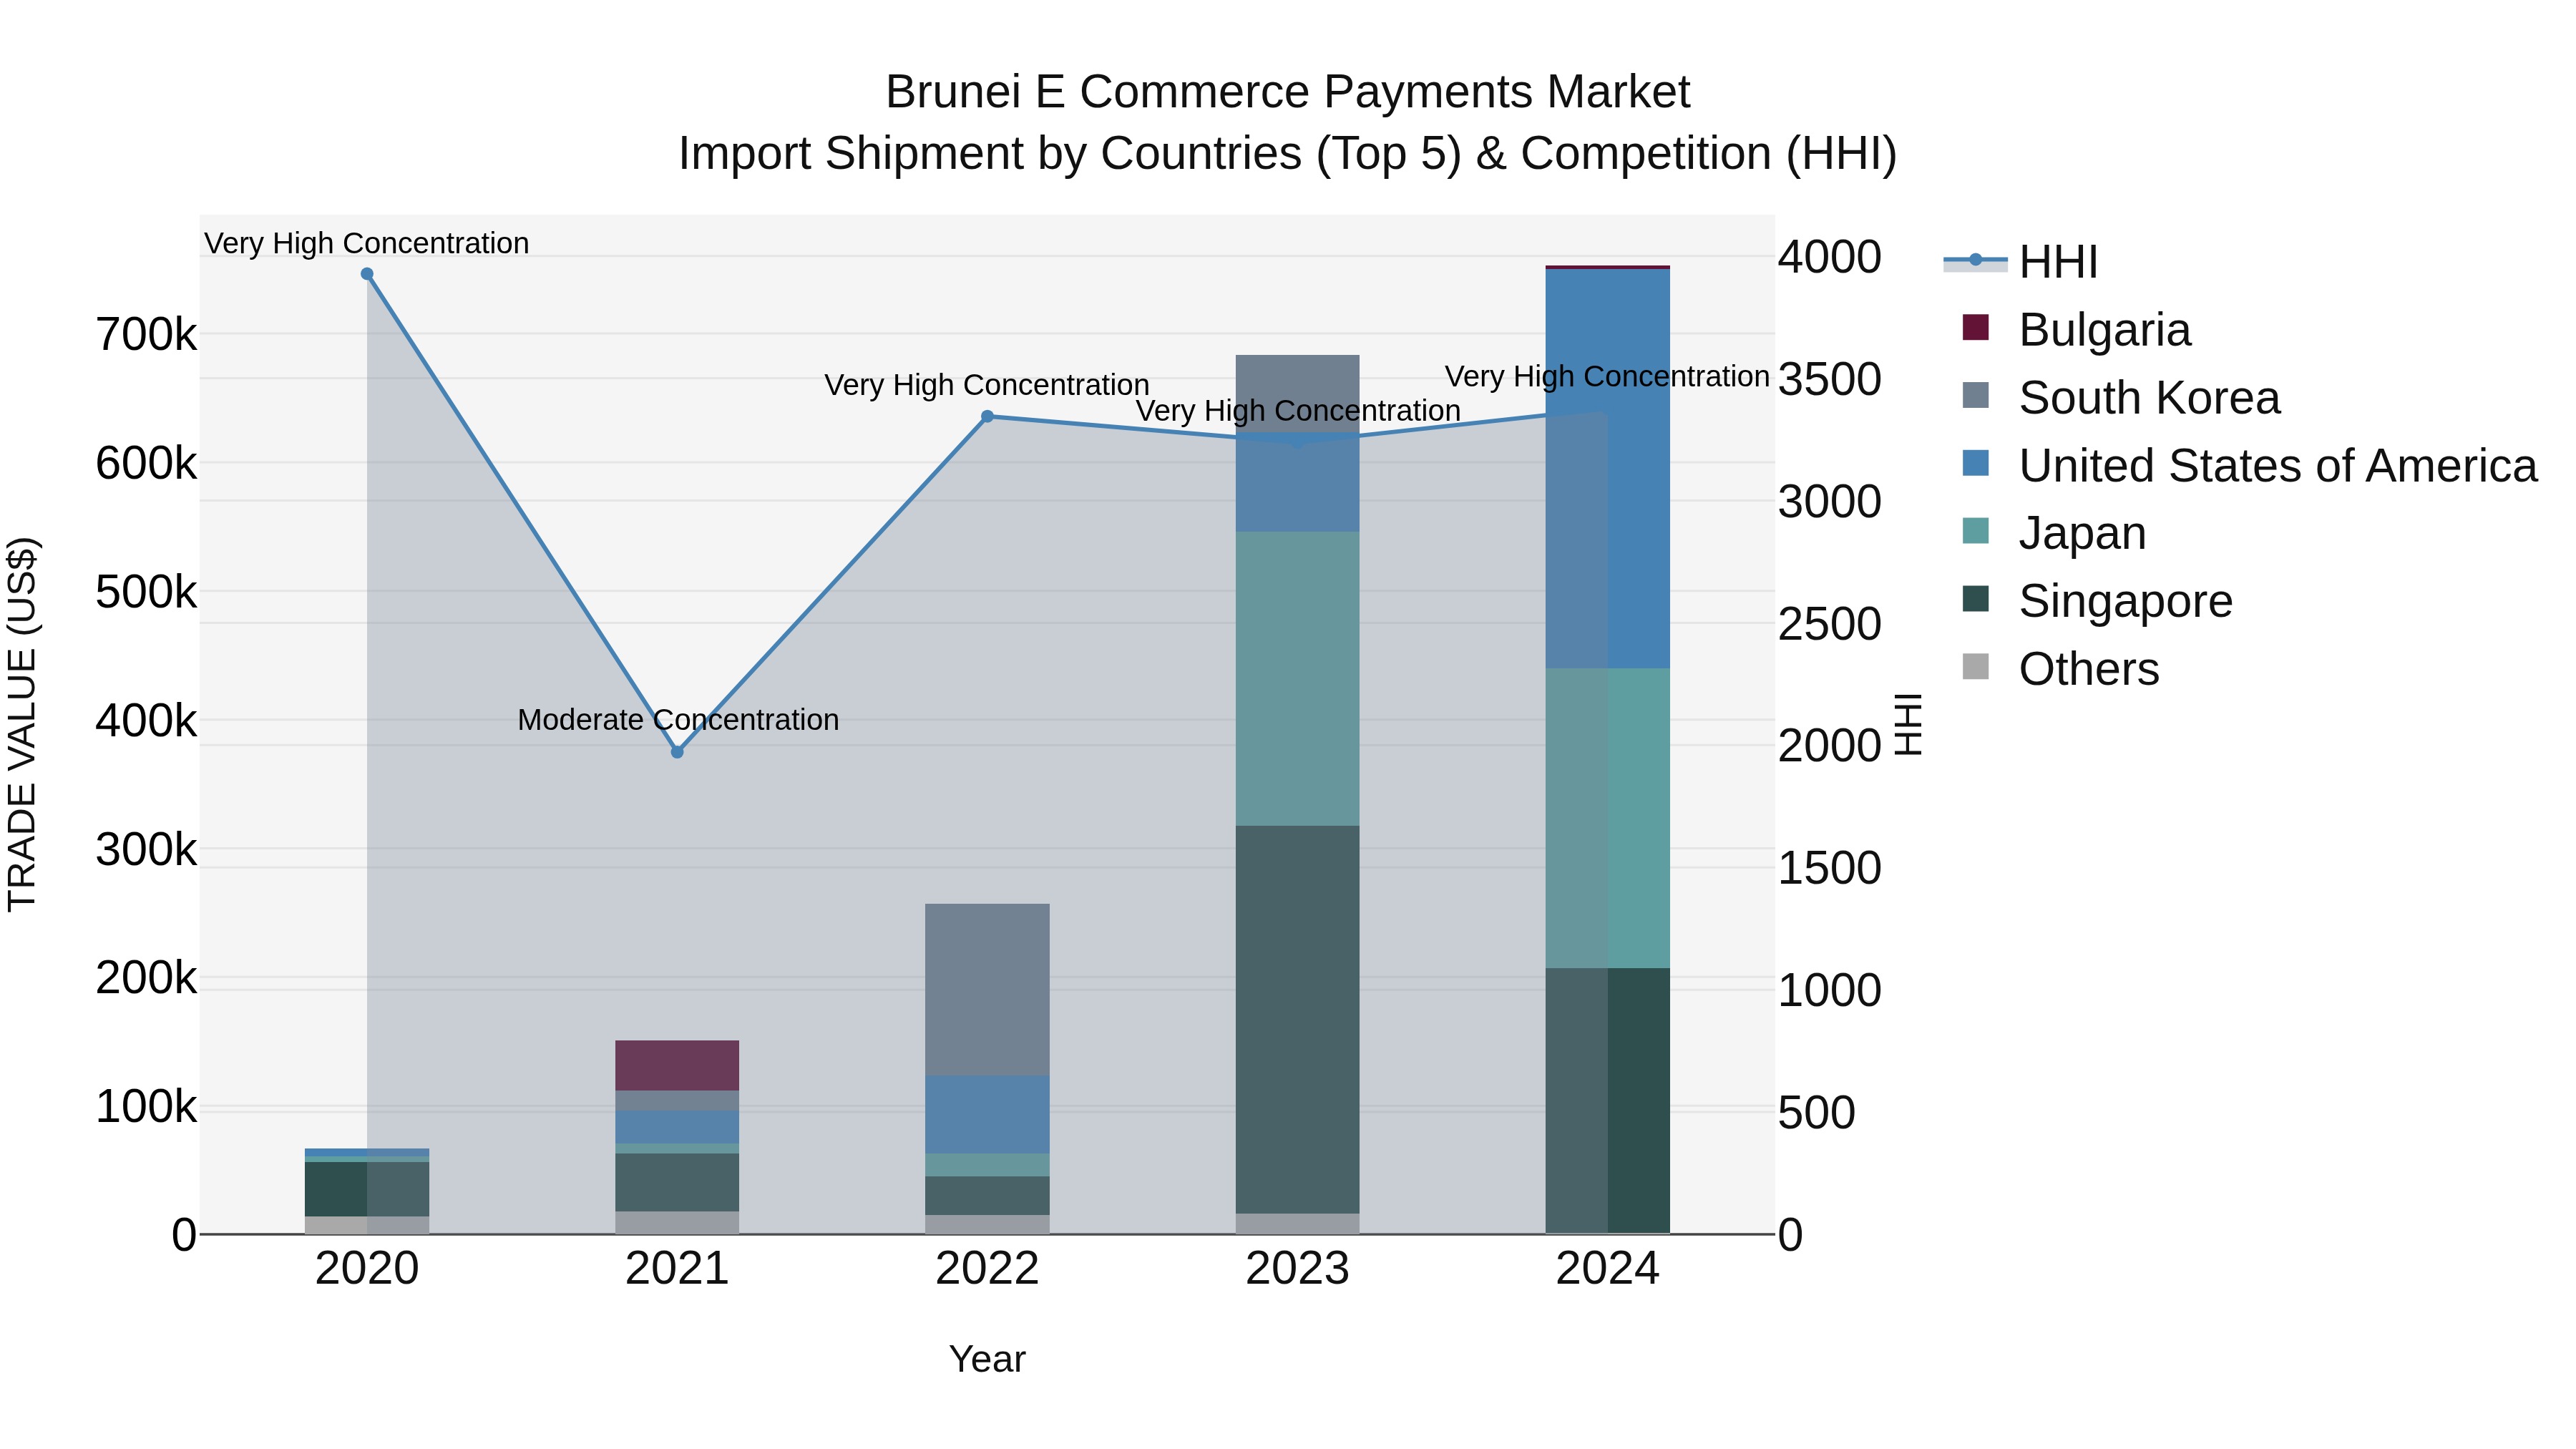Click the Bulgaria segment in 2021 bar
Screen dimensions: 2576x1449
pos(677,1066)
